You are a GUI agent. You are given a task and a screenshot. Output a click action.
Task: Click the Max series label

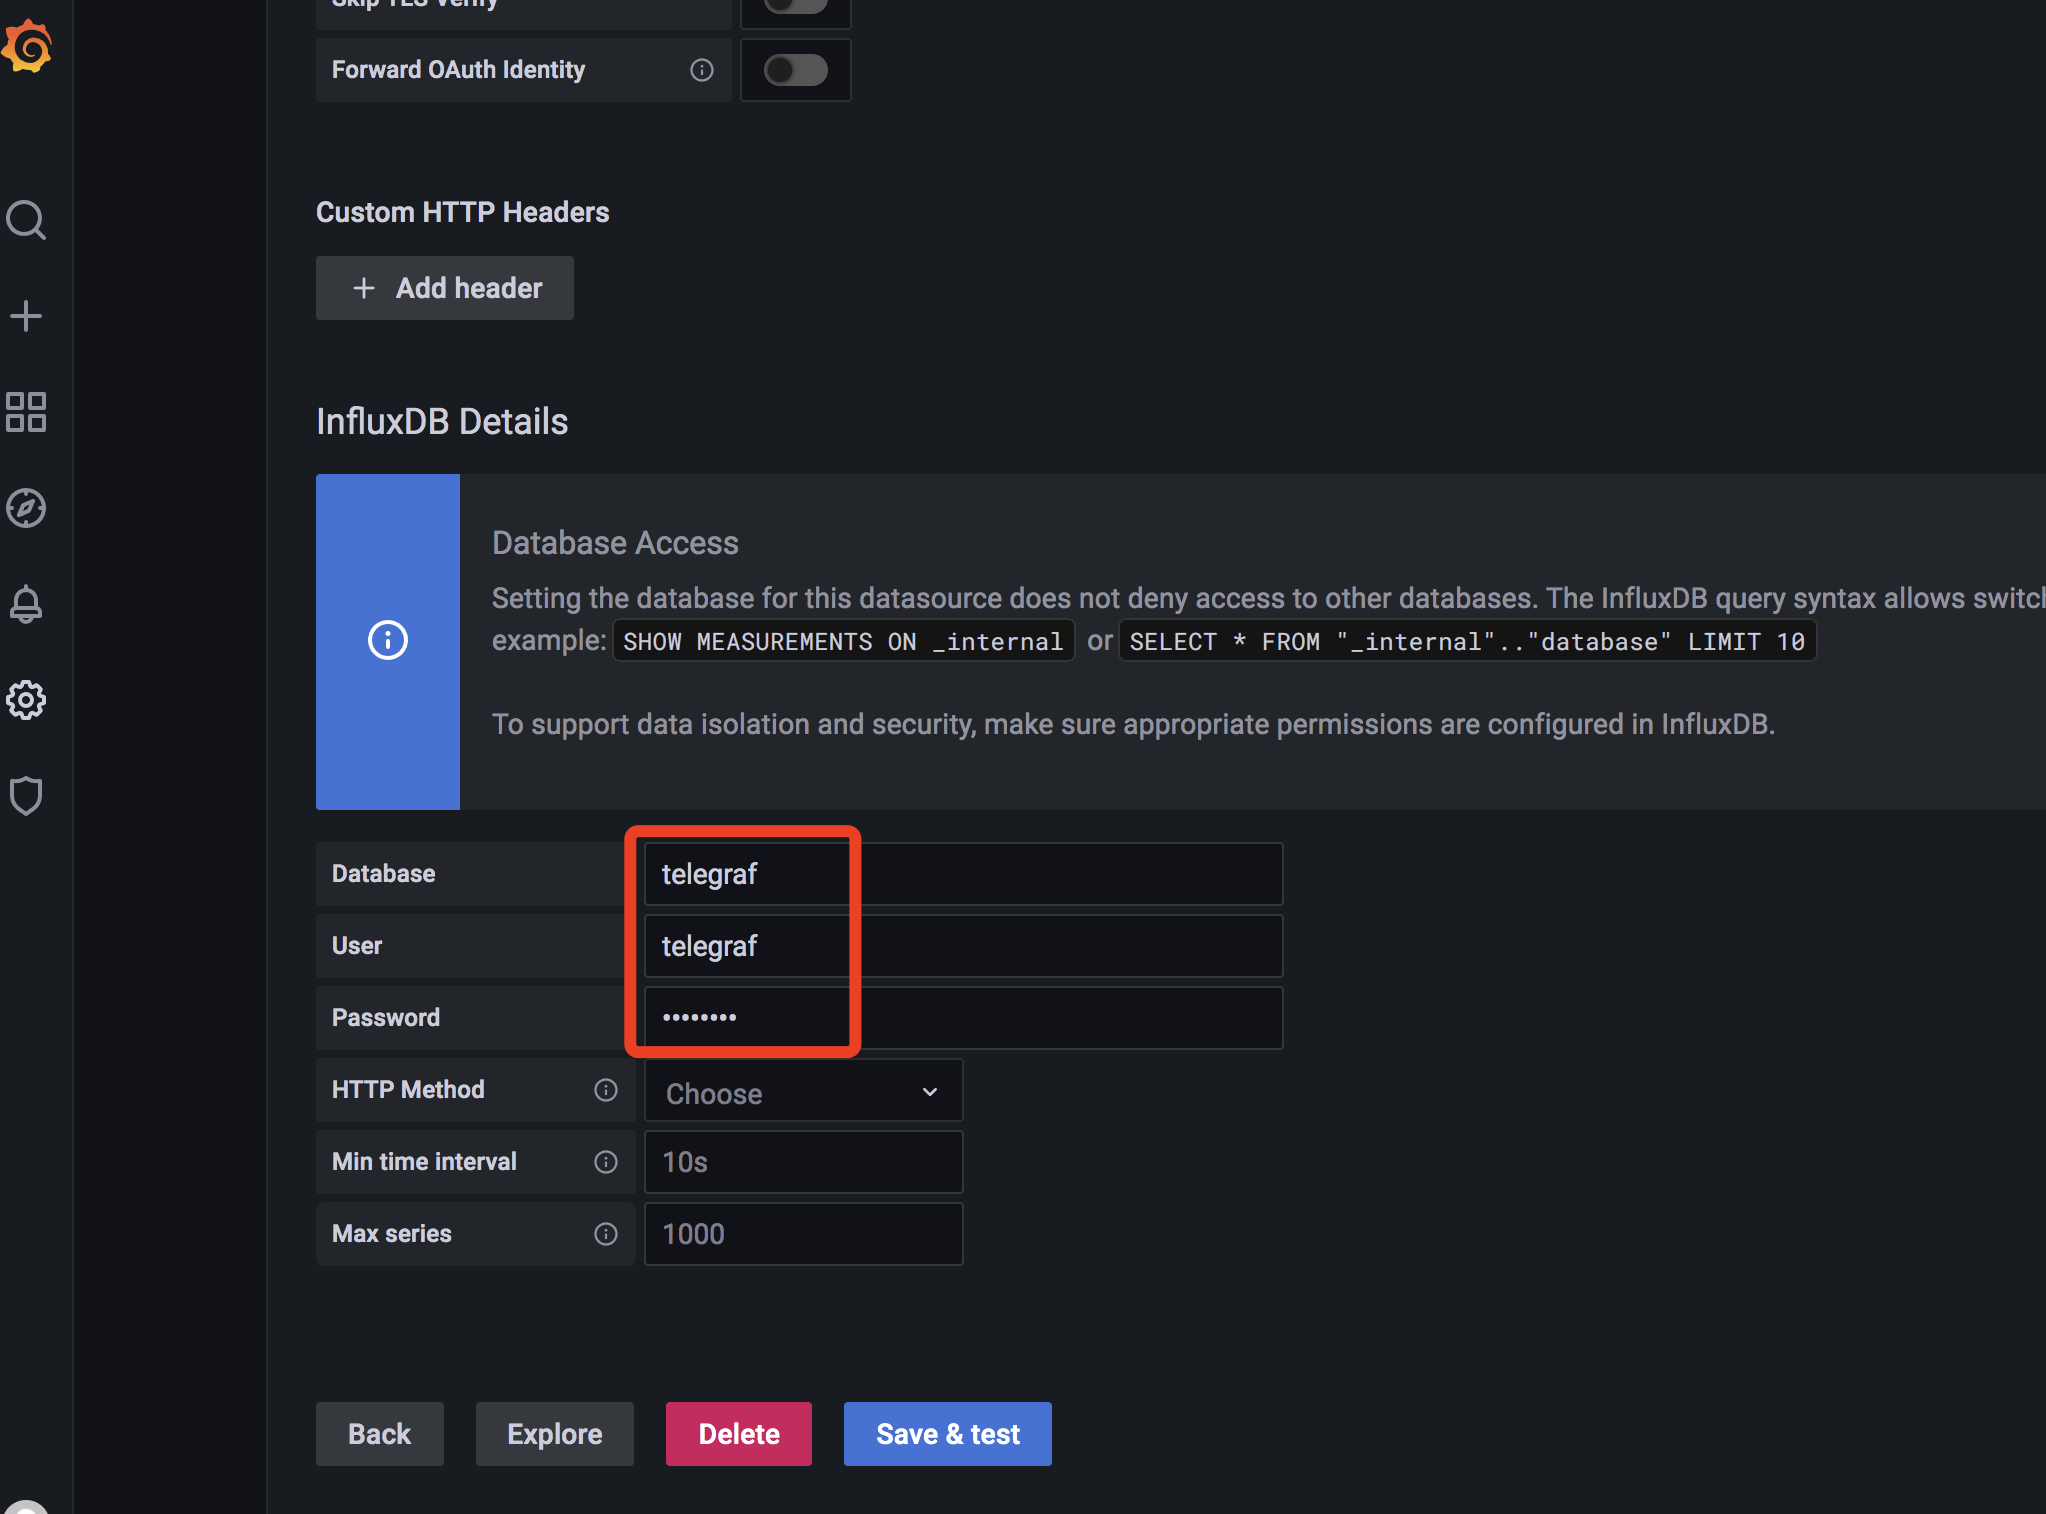click(392, 1234)
